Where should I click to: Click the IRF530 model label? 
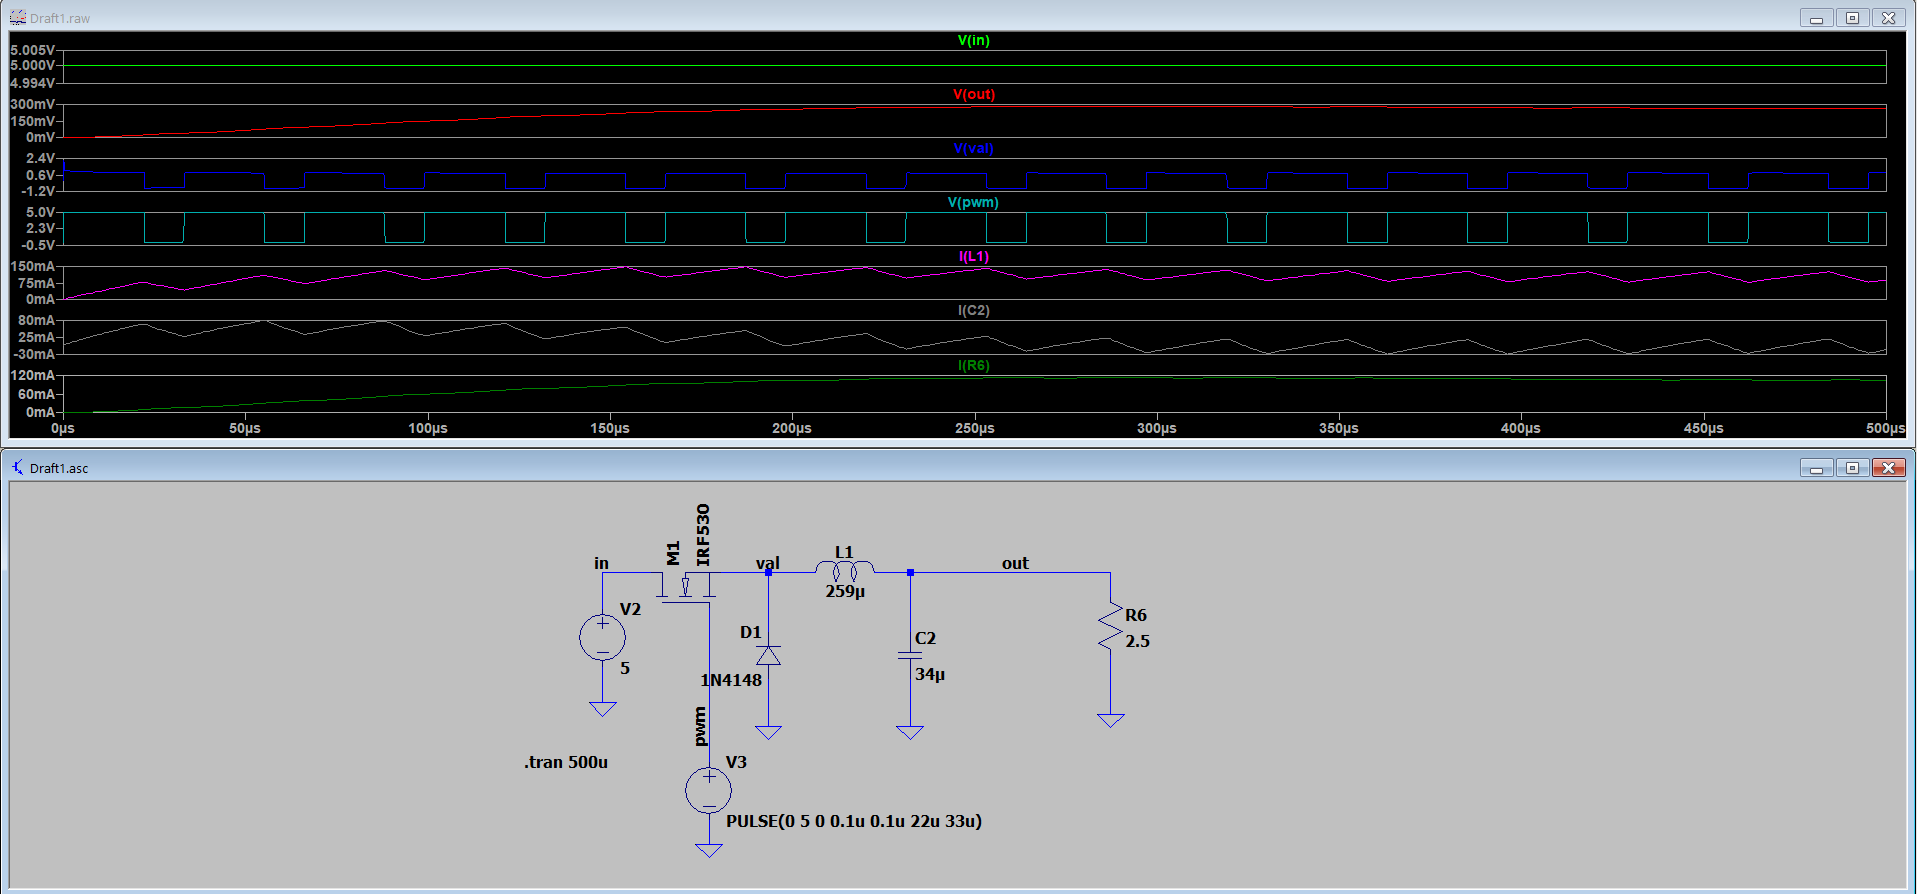click(x=703, y=535)
